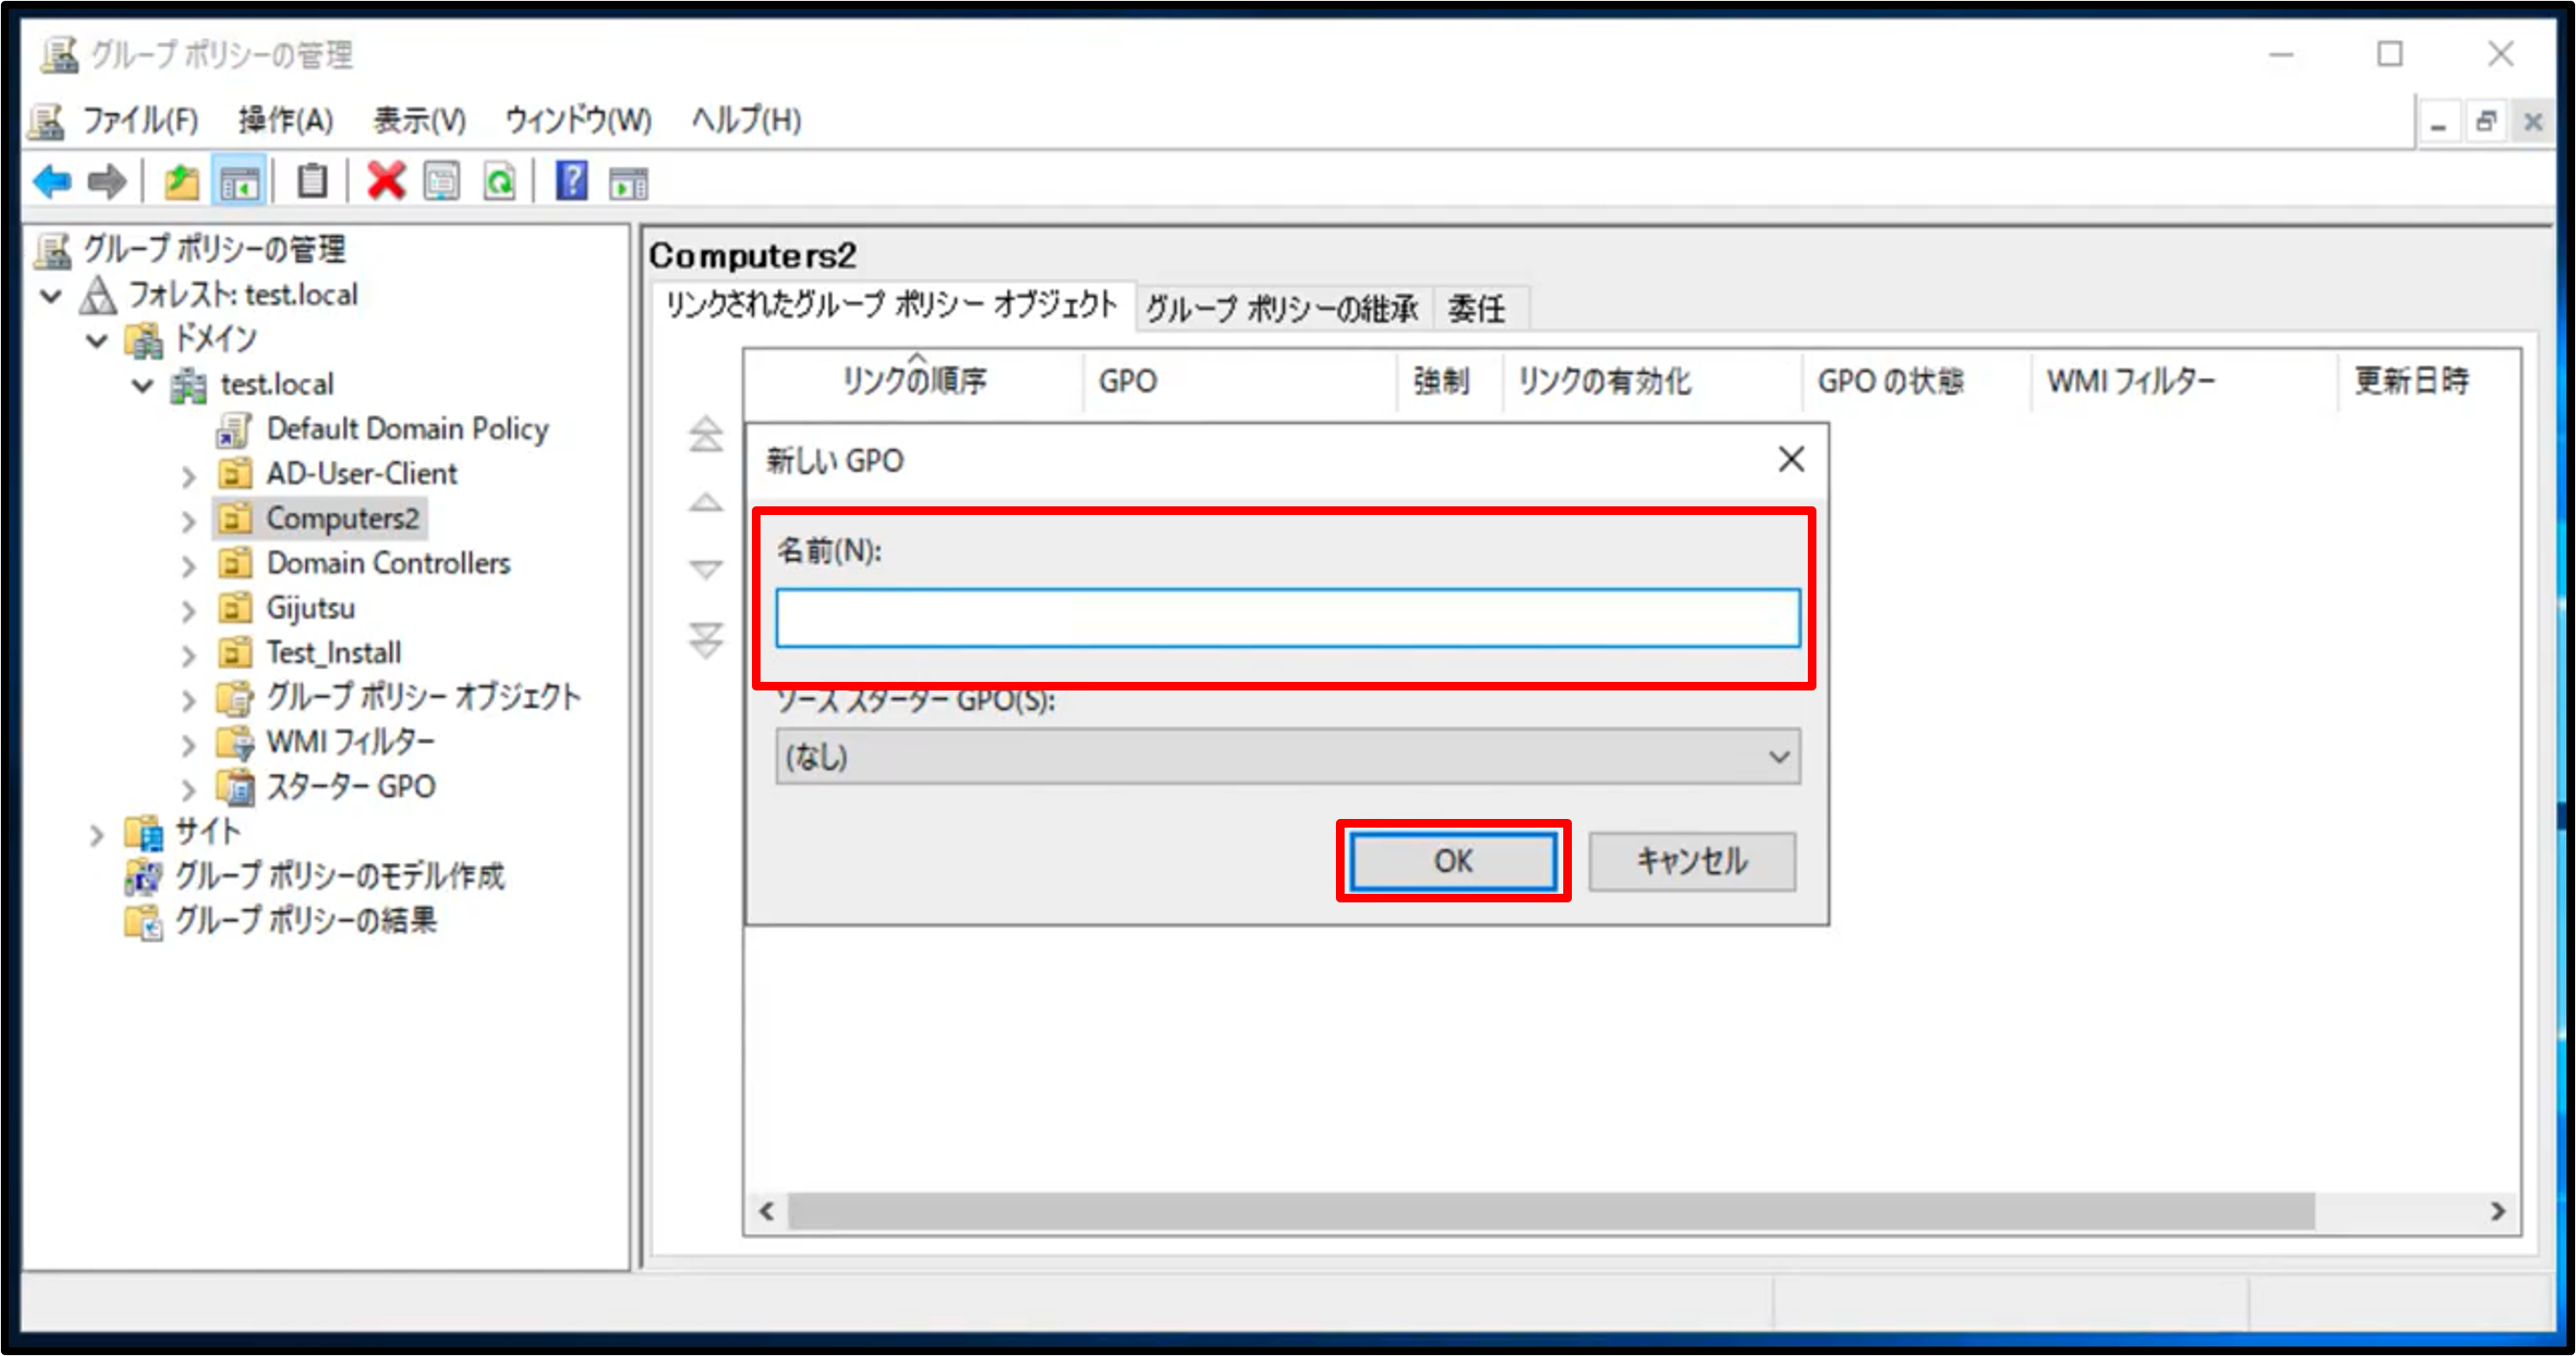Select Domain Controllers in tree
The height and width of the screenshot is (1356, 2576).
(x=388, y=564)
